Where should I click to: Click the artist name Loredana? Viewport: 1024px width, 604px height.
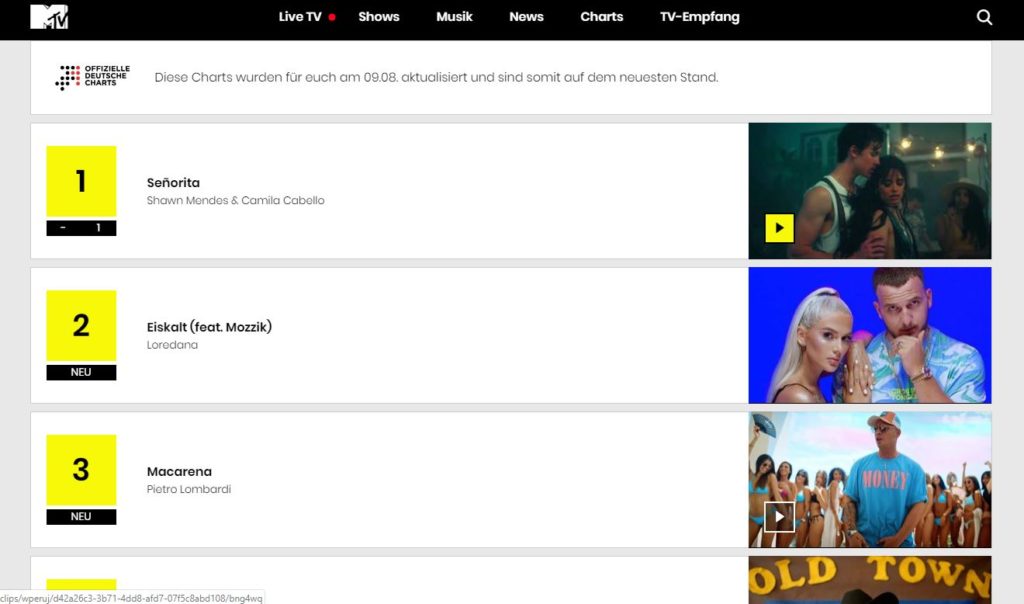tap(172, 345)
